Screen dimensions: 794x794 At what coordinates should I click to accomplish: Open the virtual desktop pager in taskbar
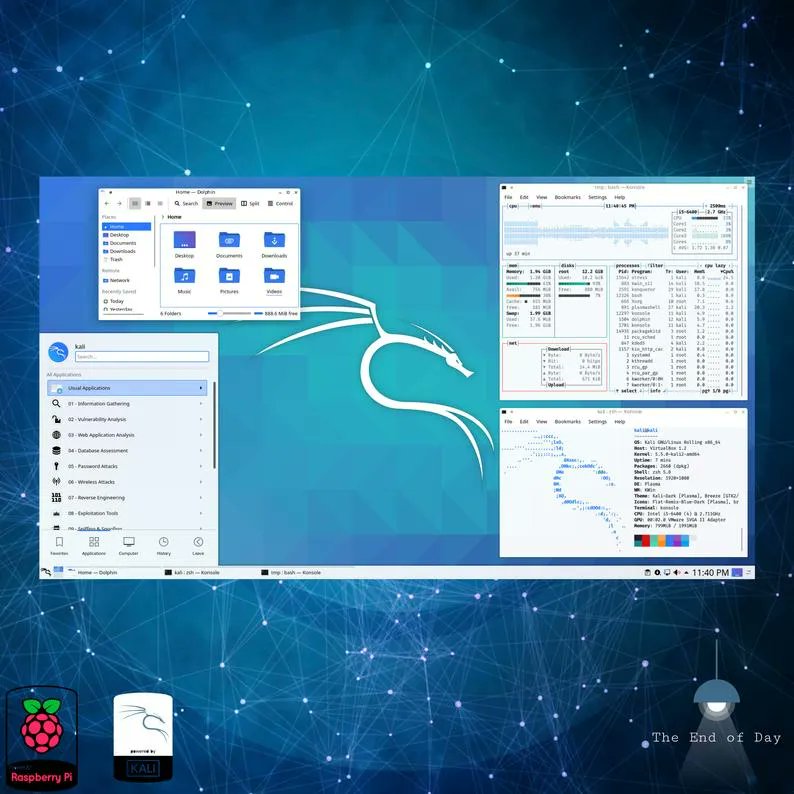(x=58, y=572)
